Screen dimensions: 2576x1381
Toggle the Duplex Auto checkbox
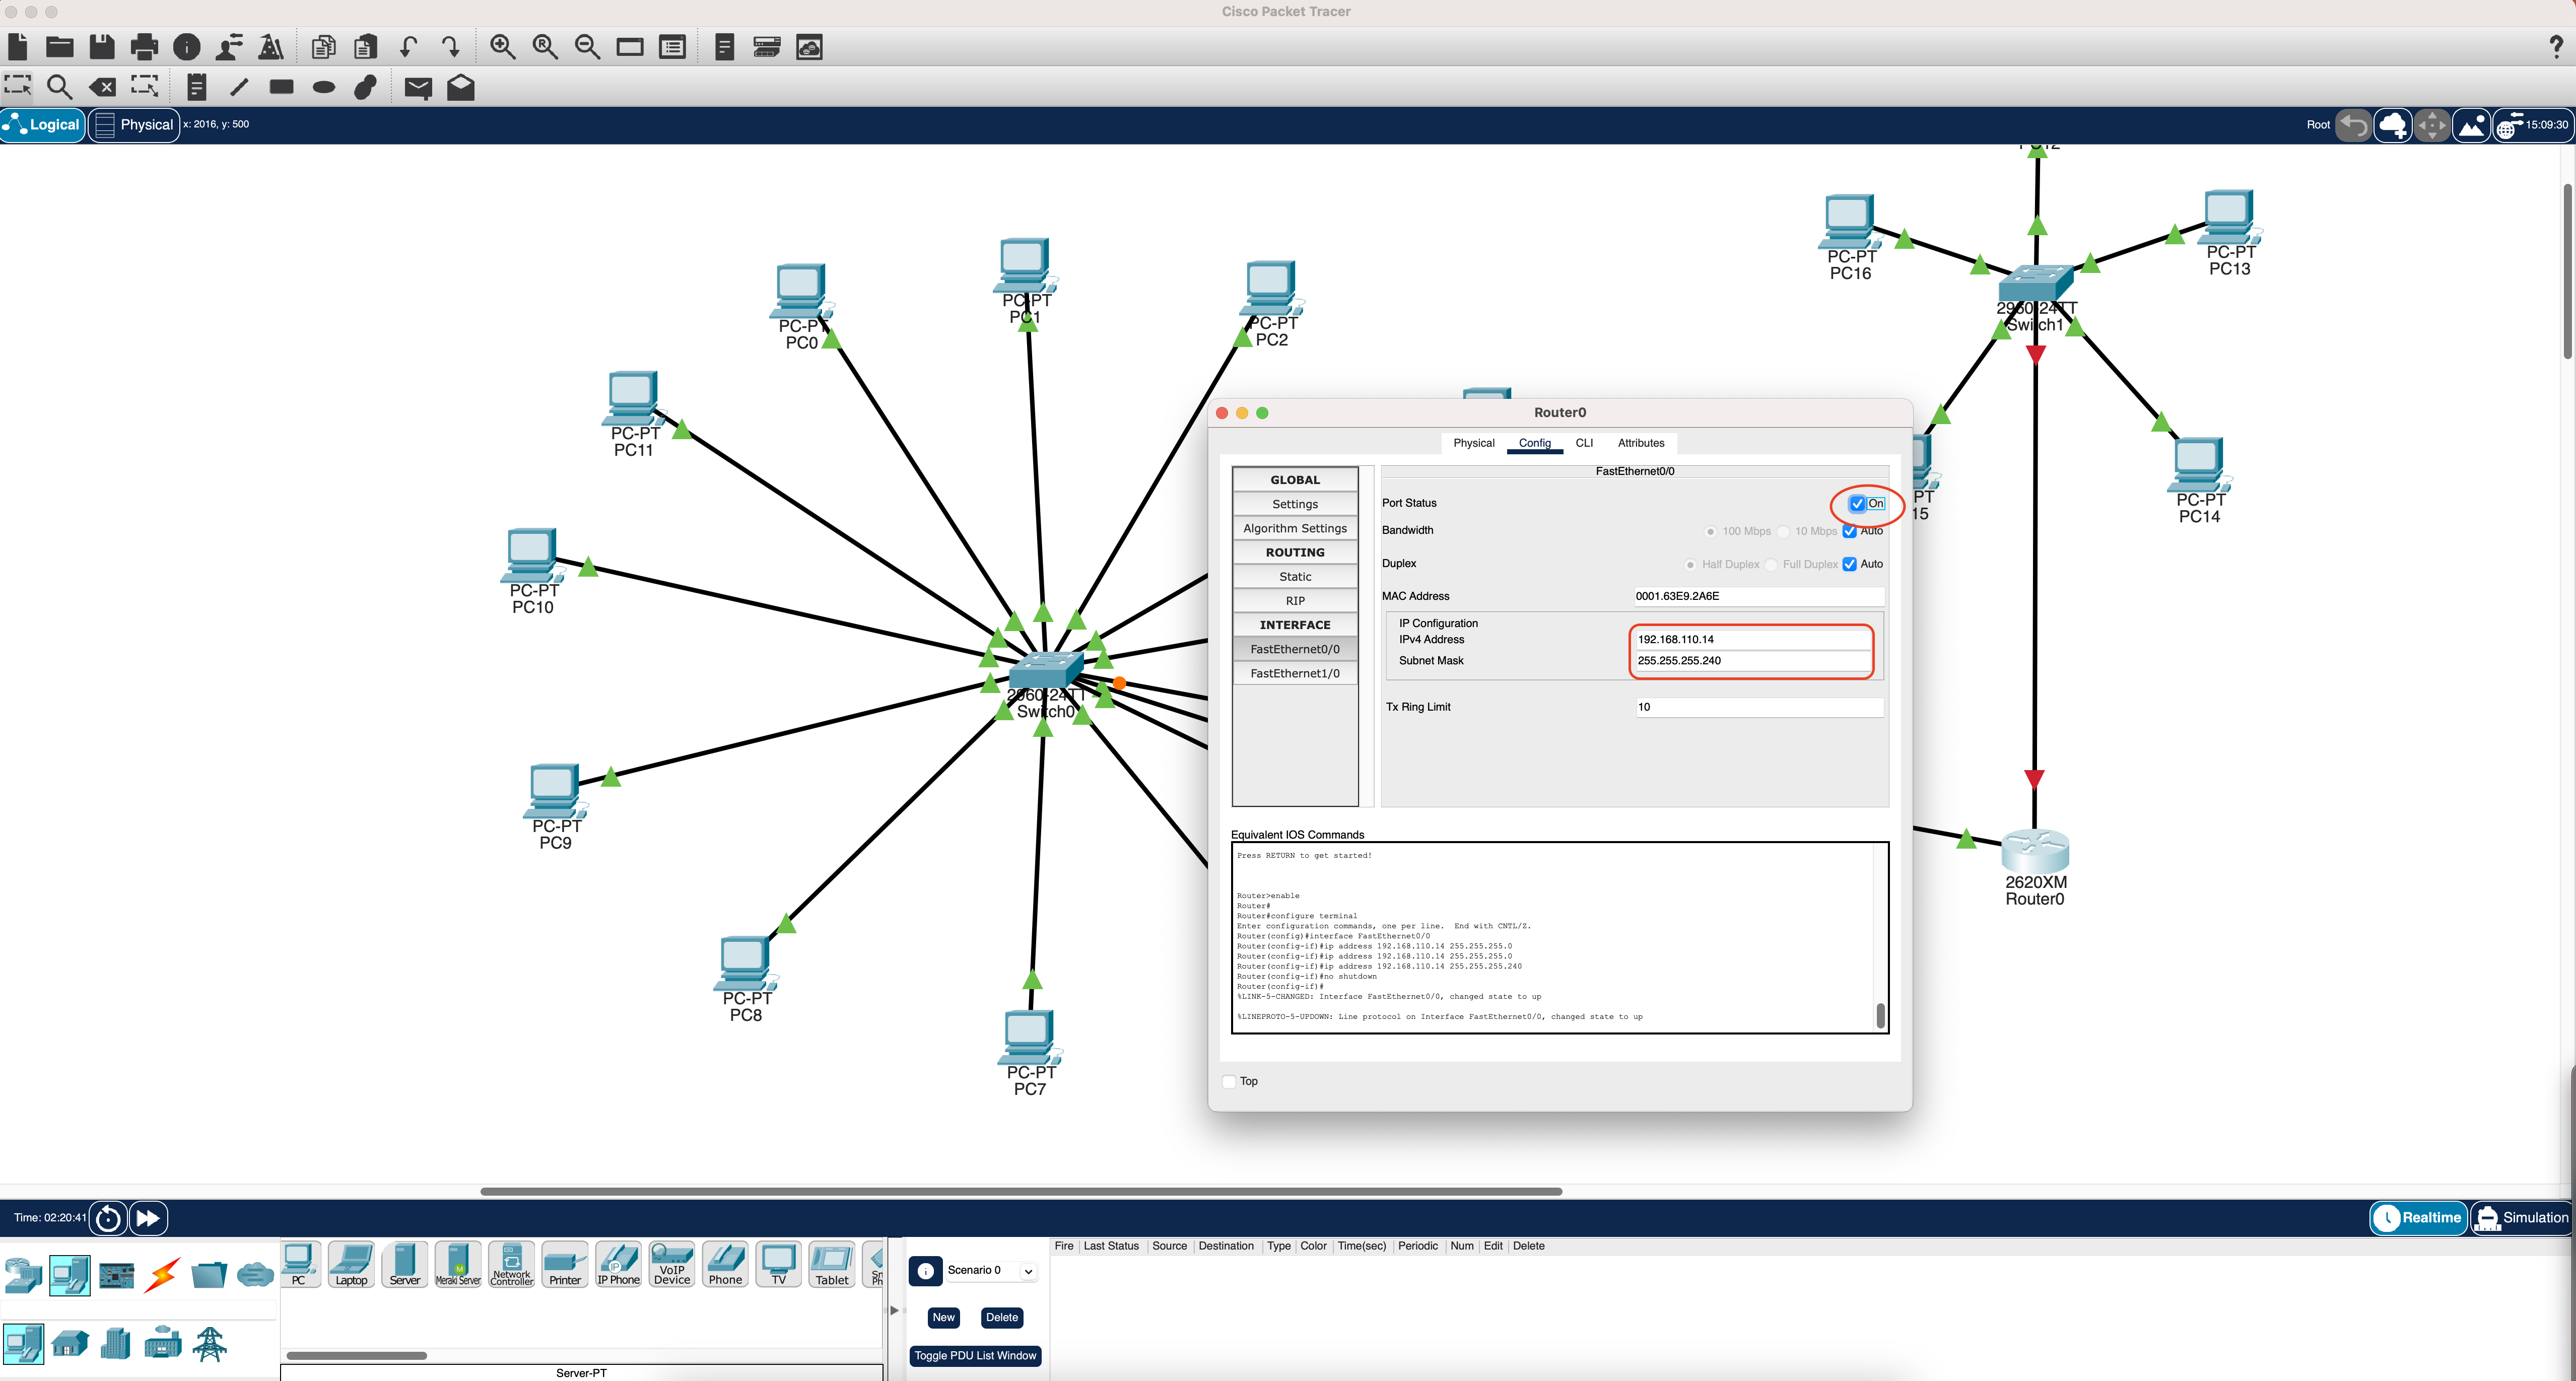pyautogui.click(x=1850, y=564)
